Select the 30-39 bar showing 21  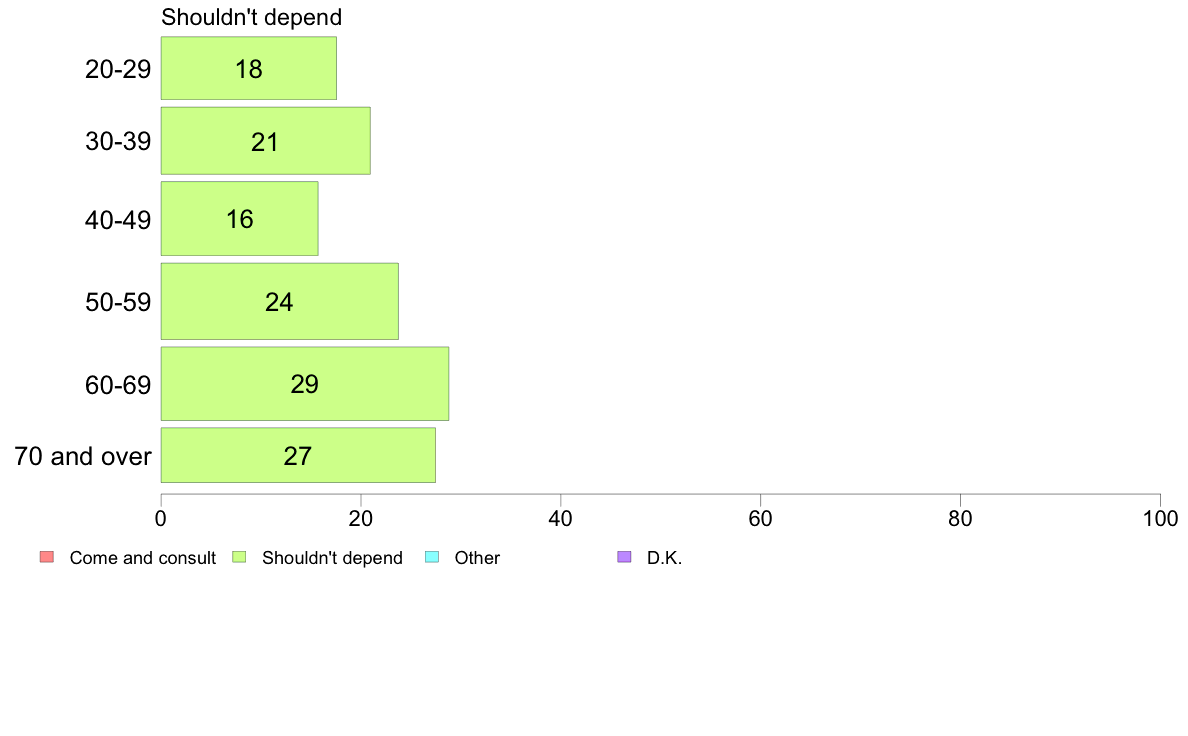click(x=265, y=141)
